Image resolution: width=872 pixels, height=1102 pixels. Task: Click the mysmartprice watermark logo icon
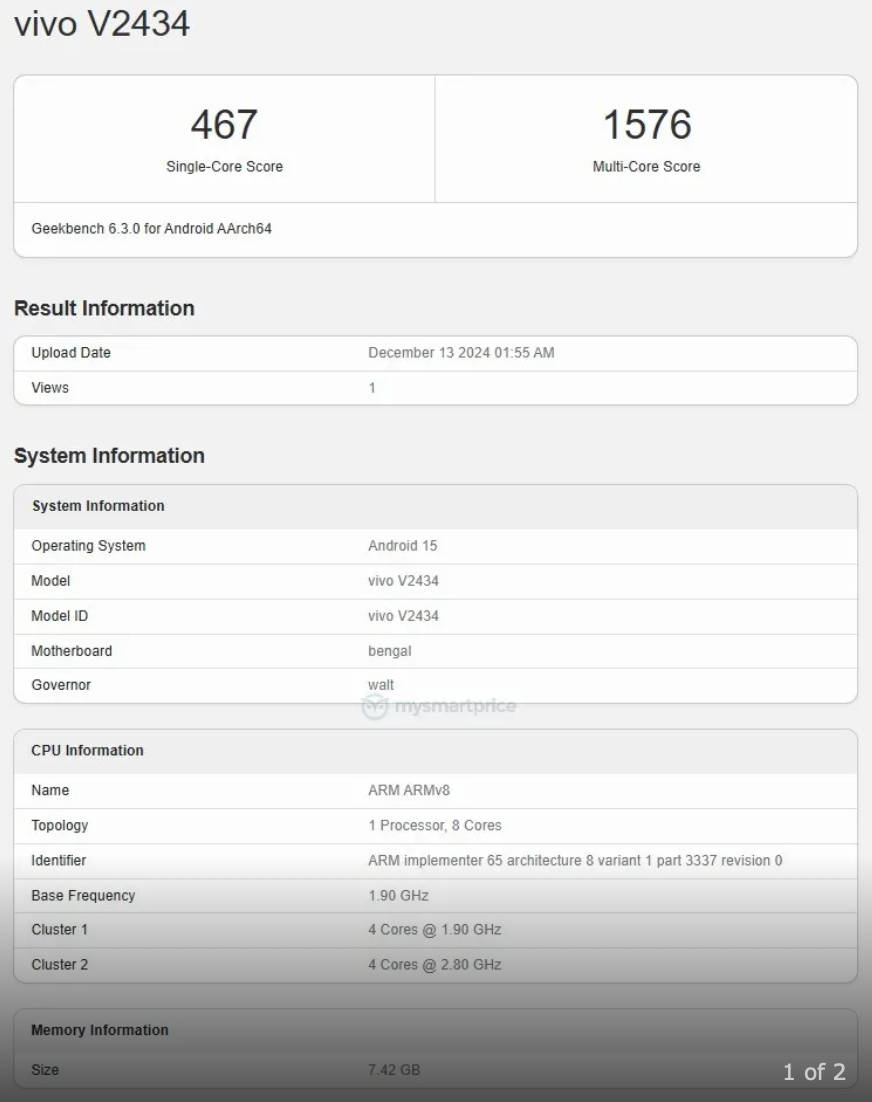click(x=375, y=707)
